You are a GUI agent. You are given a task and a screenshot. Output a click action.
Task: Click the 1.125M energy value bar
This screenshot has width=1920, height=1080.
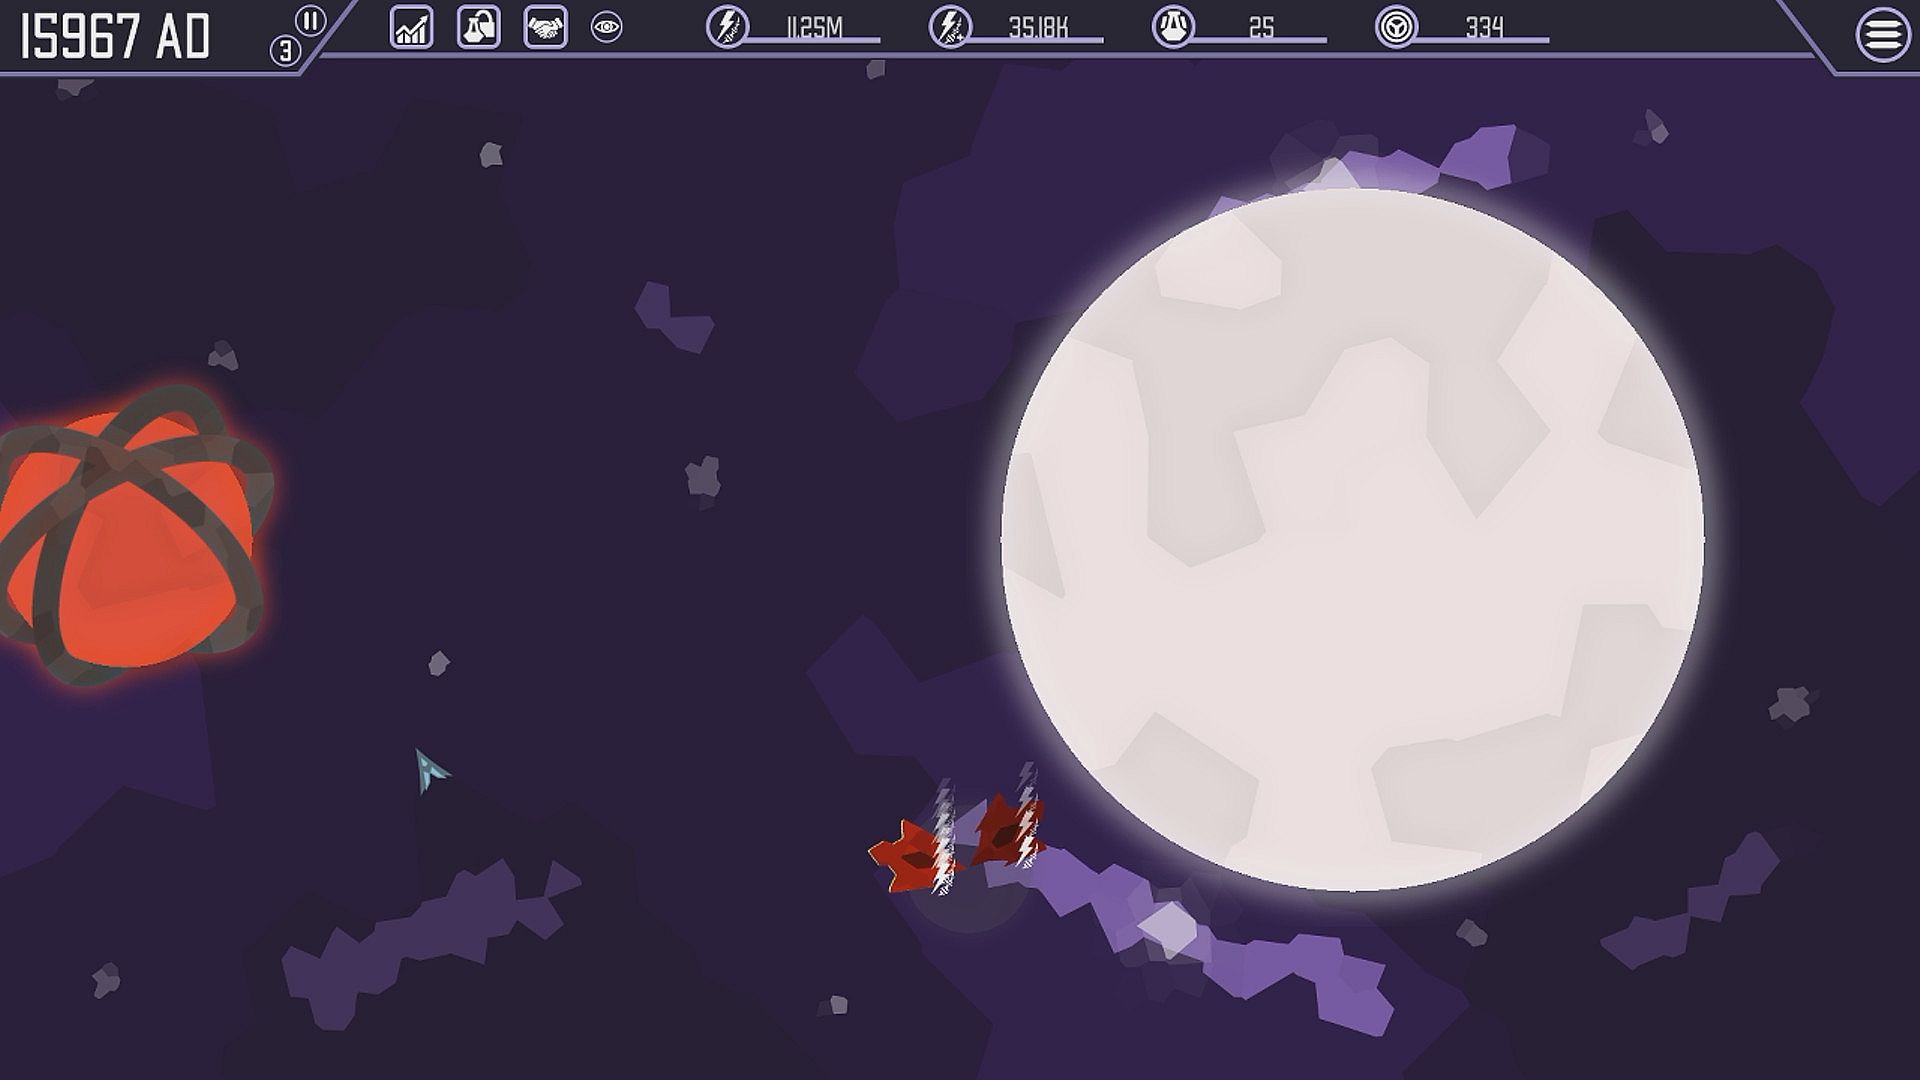[814, 29]
